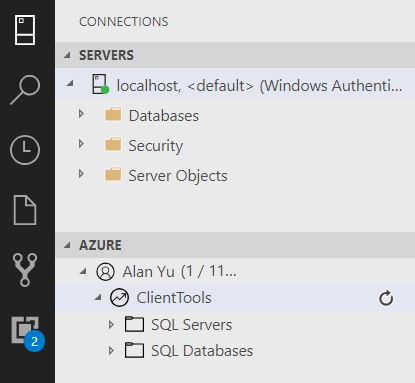Click the Security folder icon
The image size is (415, 383).
(x=113, y=145)
